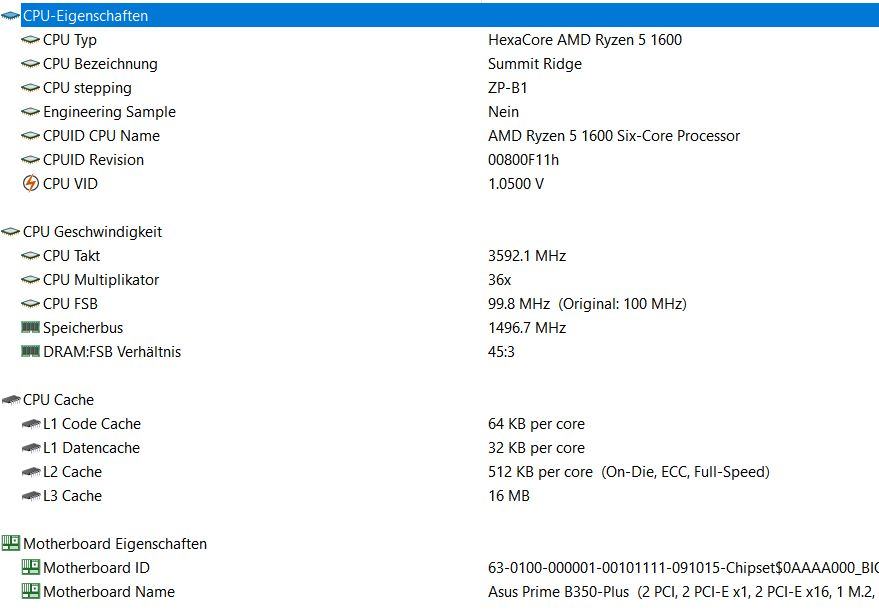The height and width of the screenshot is (611, 879).
Task: Click the value 32 KB per core
Action: [536, 448]
